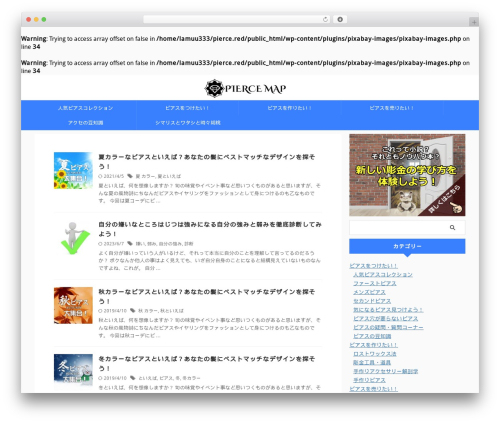Open 手作りアクセサリー解剖学 category link

(x=385, y=371)
